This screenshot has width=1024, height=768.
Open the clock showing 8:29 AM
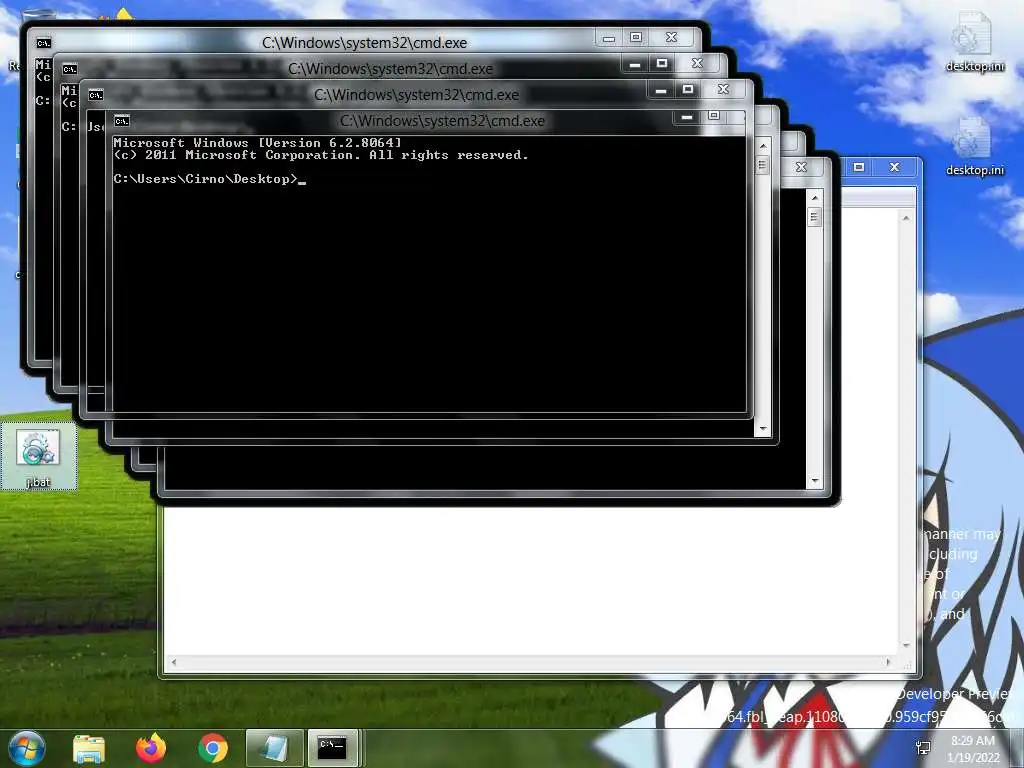[973, 741]
